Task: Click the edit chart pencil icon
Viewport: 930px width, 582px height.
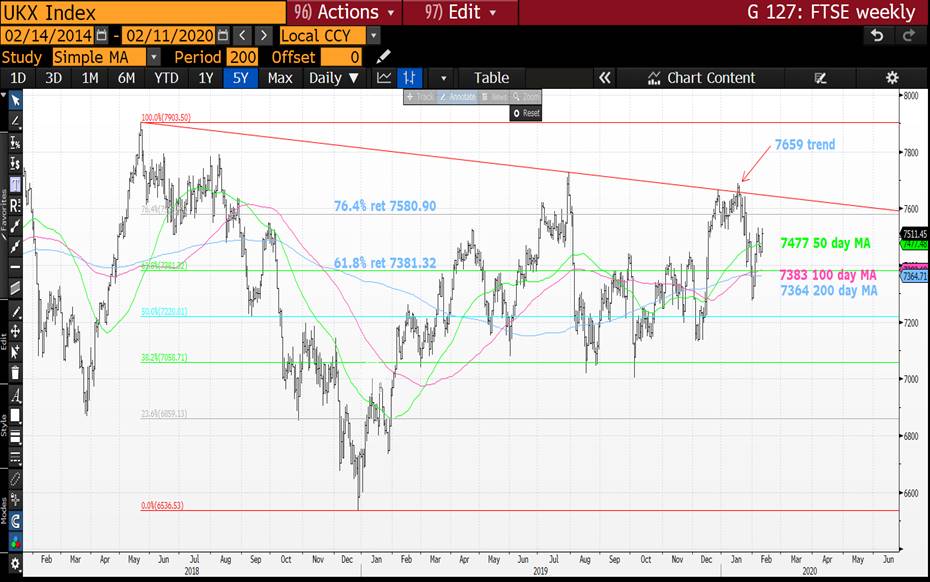Action: pyautogui.click(x=820, y=78)
